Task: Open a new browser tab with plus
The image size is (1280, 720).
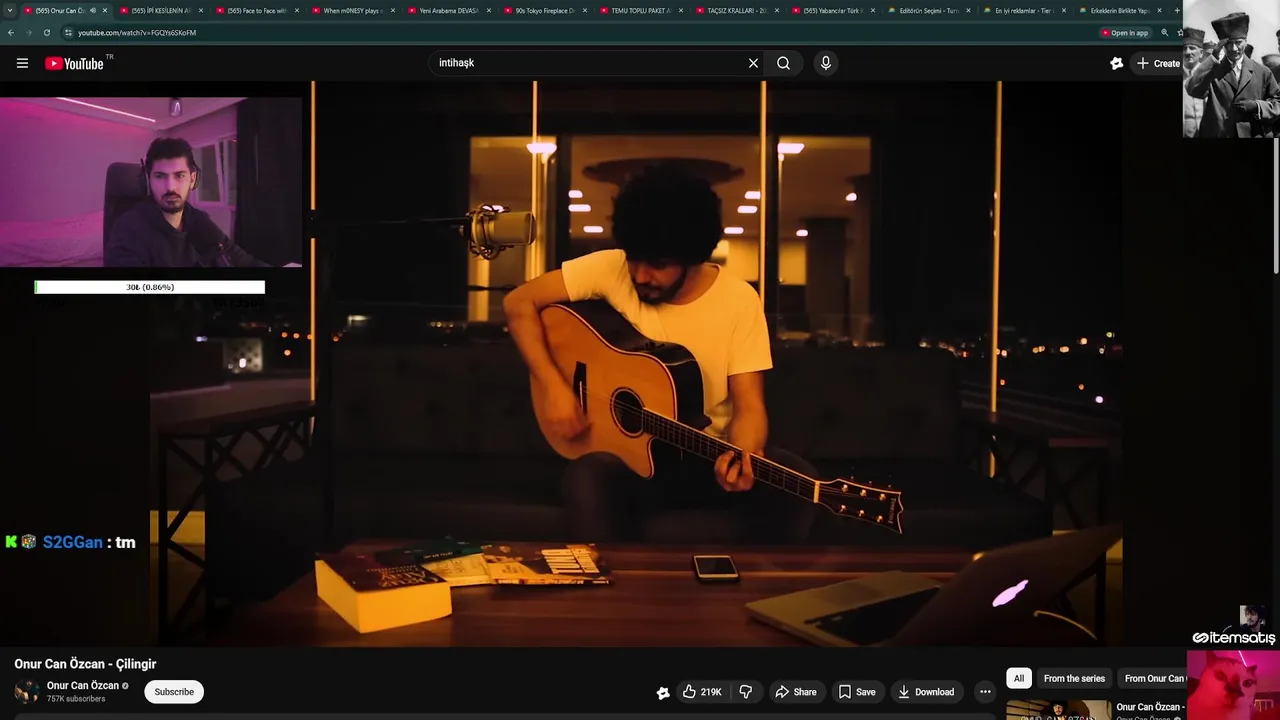Action: [1176, 10]
